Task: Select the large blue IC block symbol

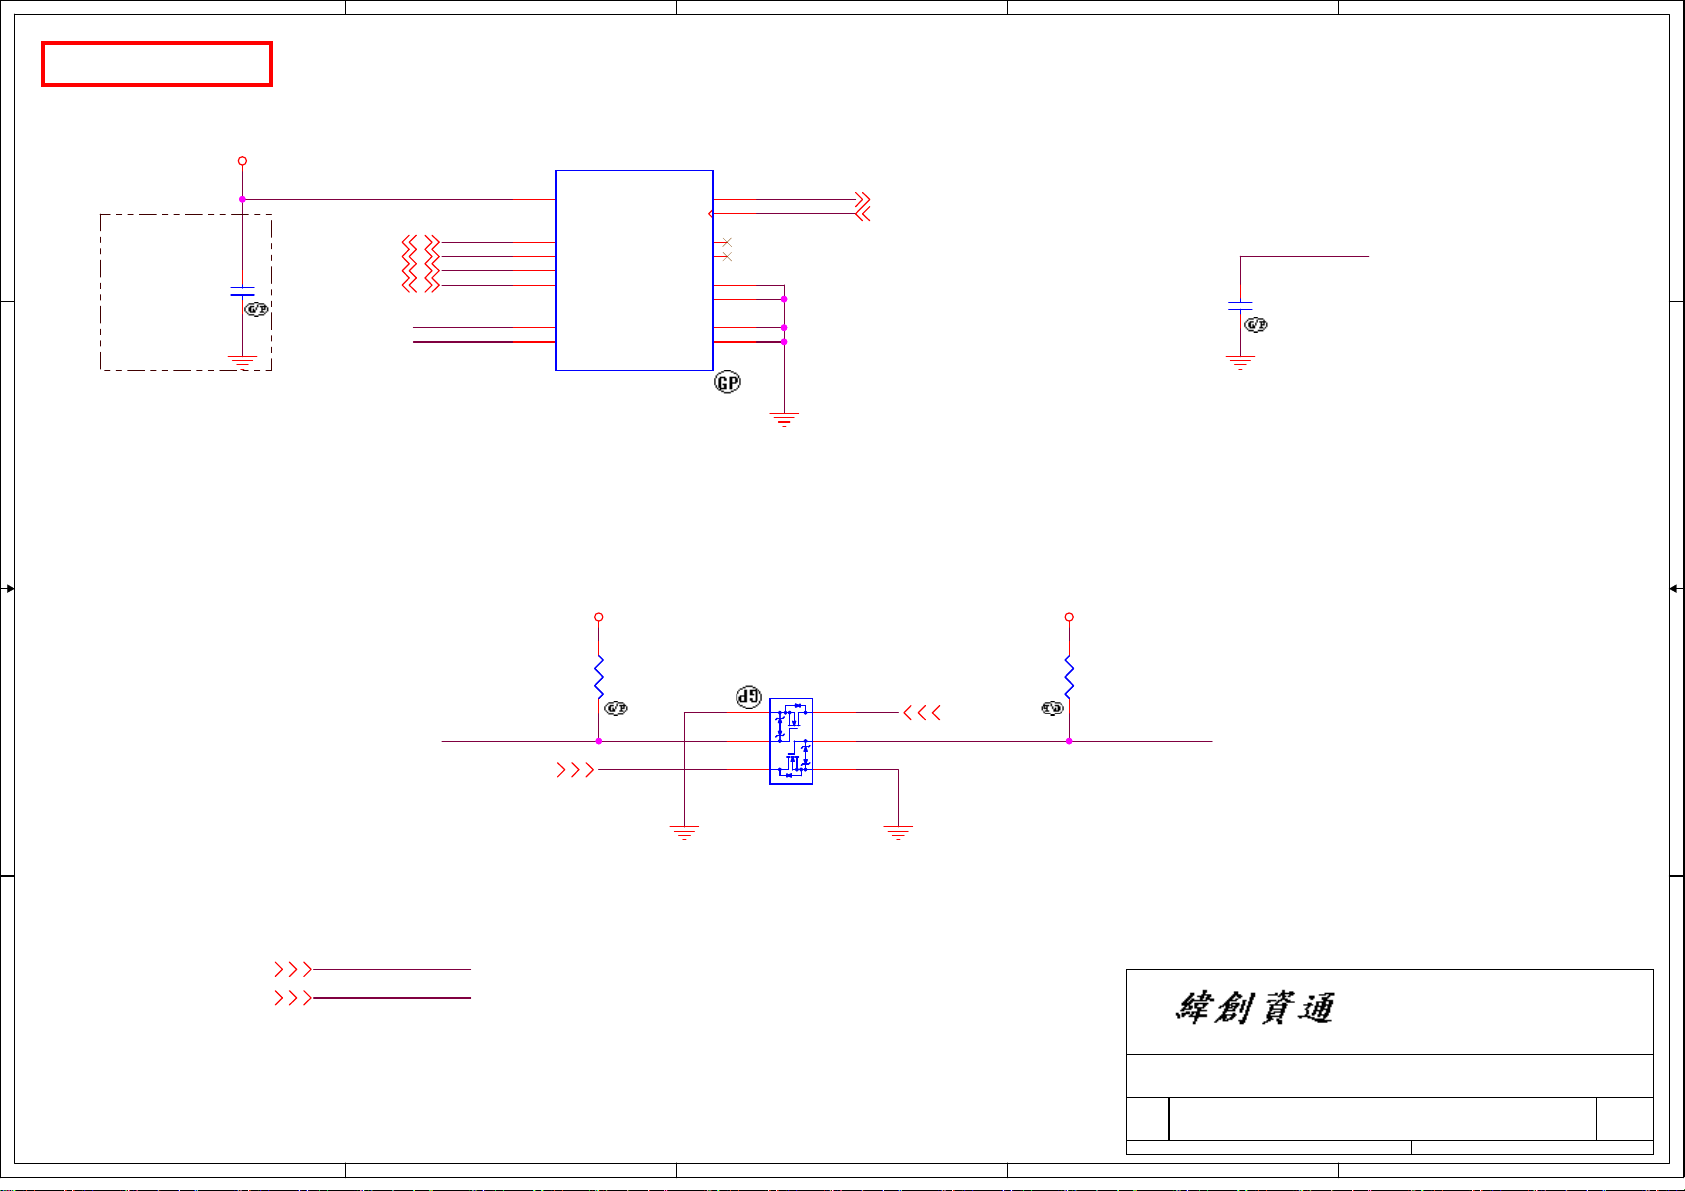Action: 634,270
